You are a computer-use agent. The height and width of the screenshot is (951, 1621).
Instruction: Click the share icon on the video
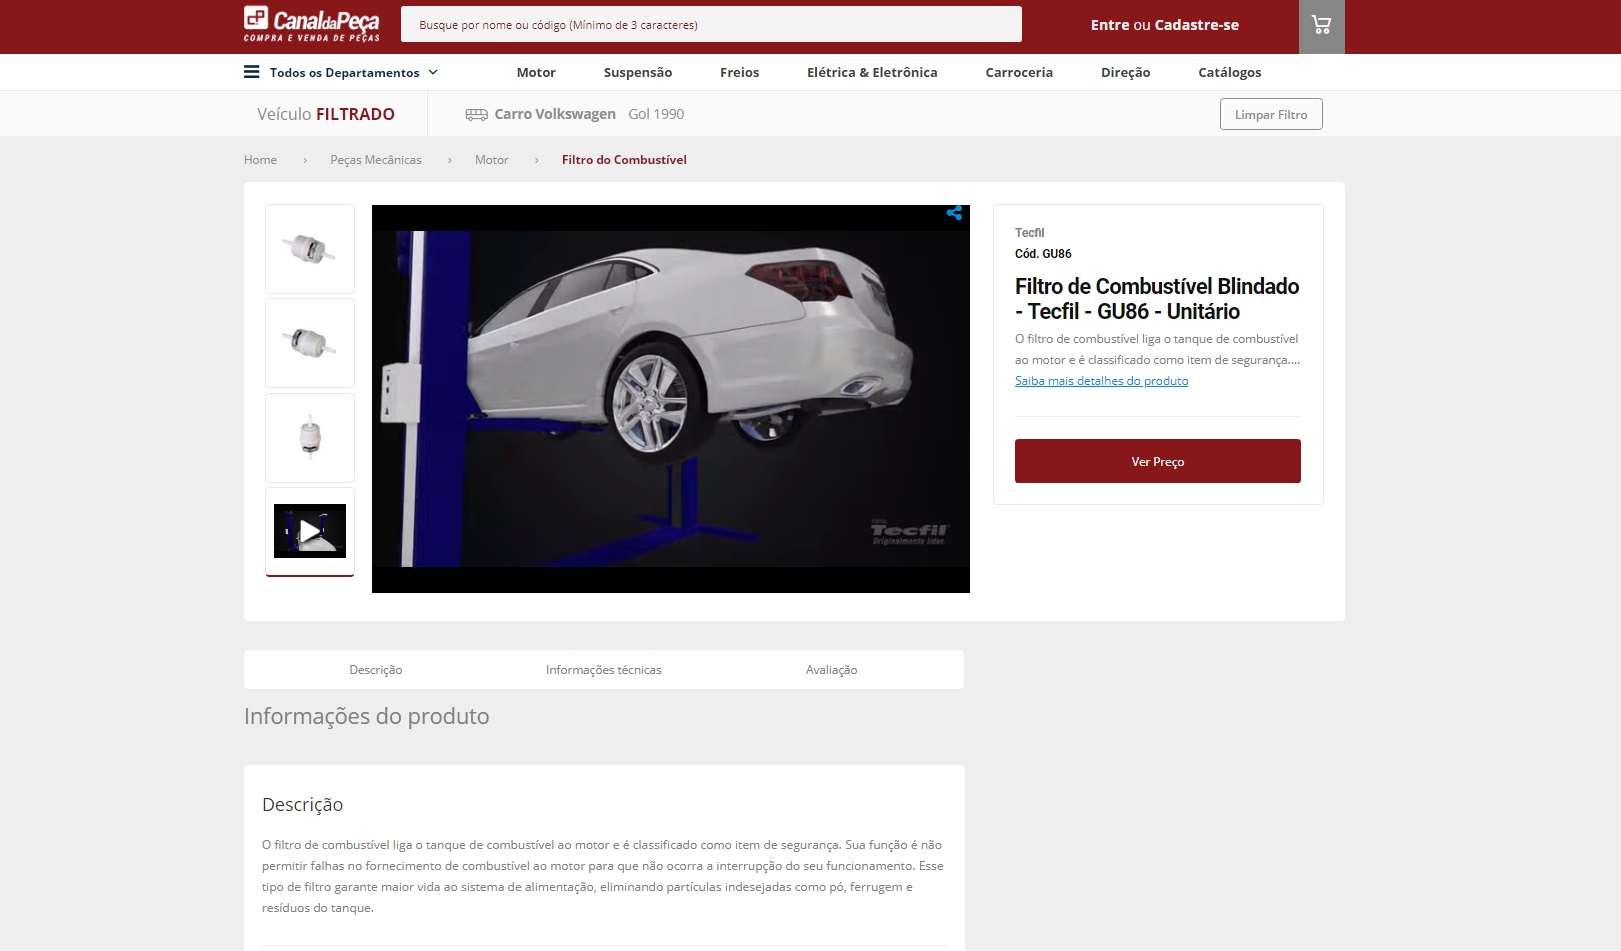coord(954,213)
